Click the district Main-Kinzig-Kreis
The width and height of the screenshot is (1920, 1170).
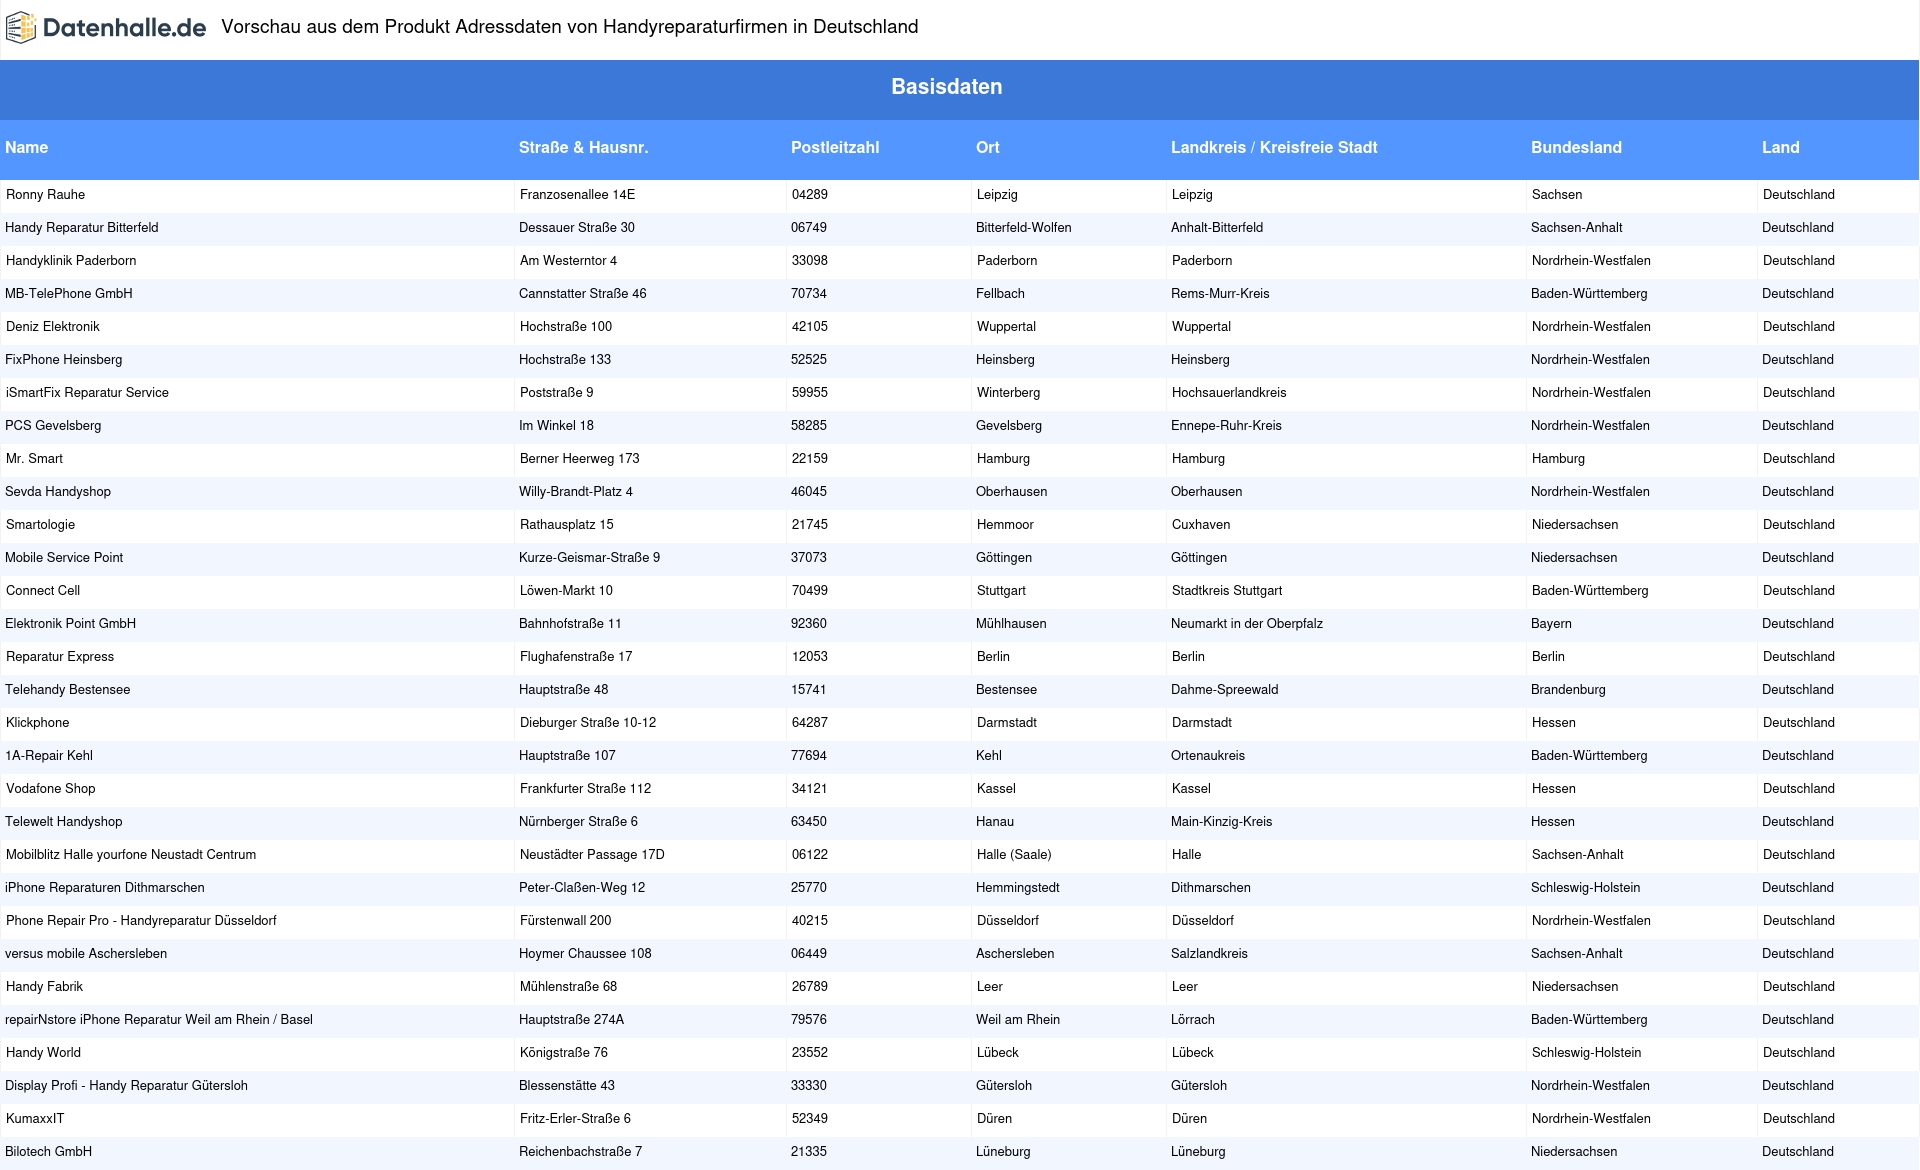[x=1222, y=822]
